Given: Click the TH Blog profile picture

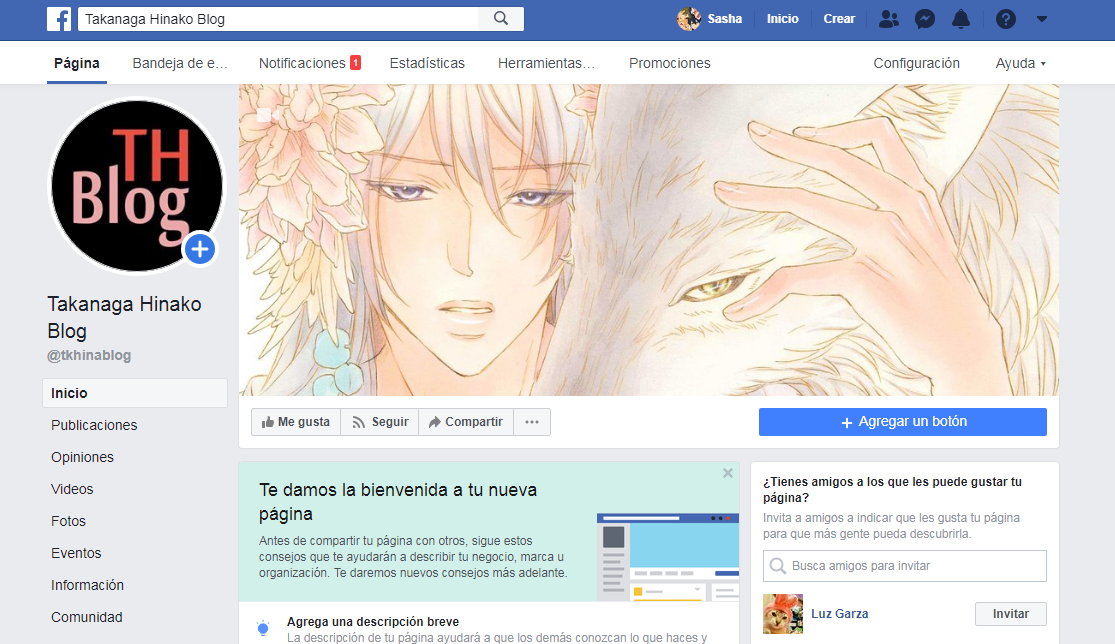Looking at the screenshot, I should (x=136, y=186).
